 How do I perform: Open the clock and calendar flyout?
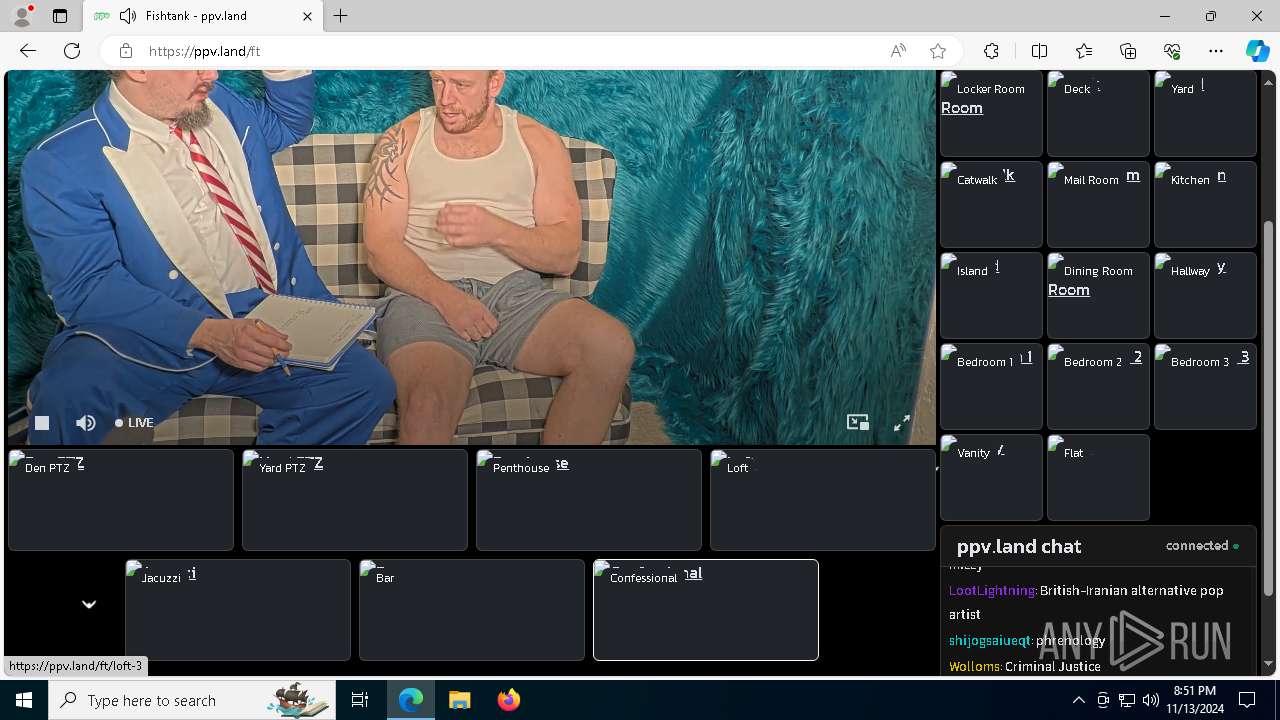(x=1194, y=700)
